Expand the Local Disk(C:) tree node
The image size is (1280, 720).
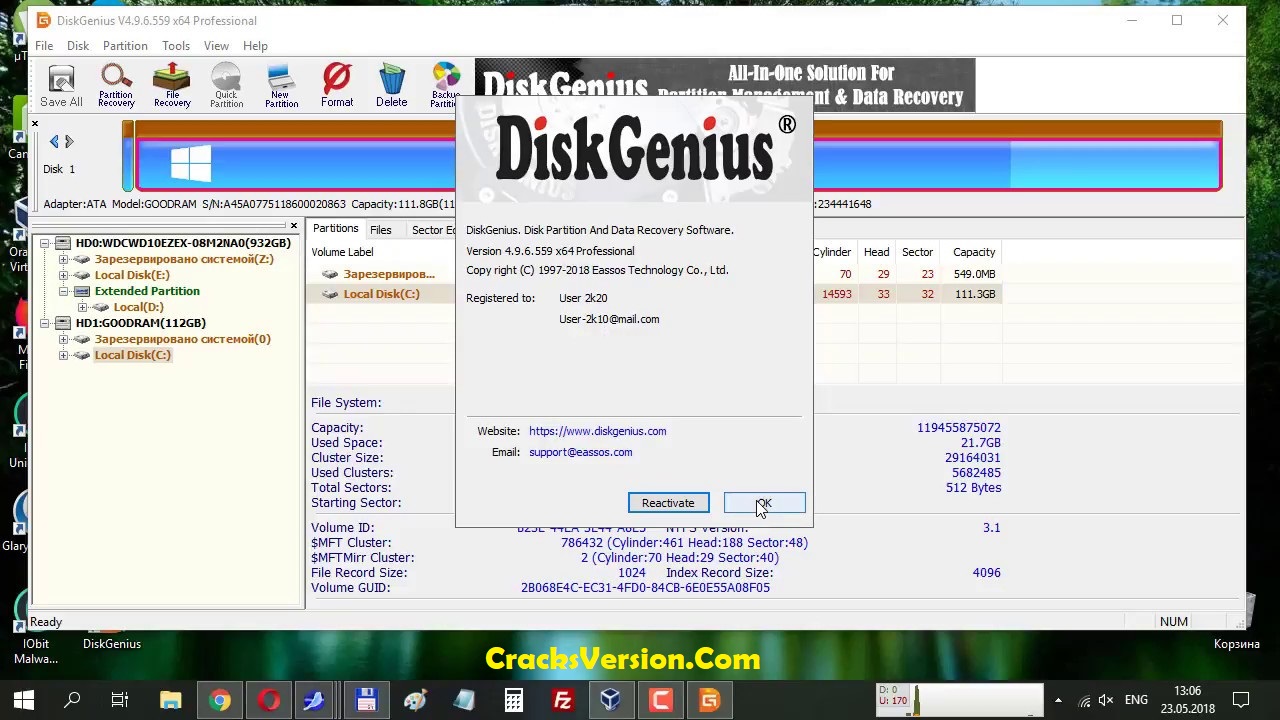pos(64,355)
